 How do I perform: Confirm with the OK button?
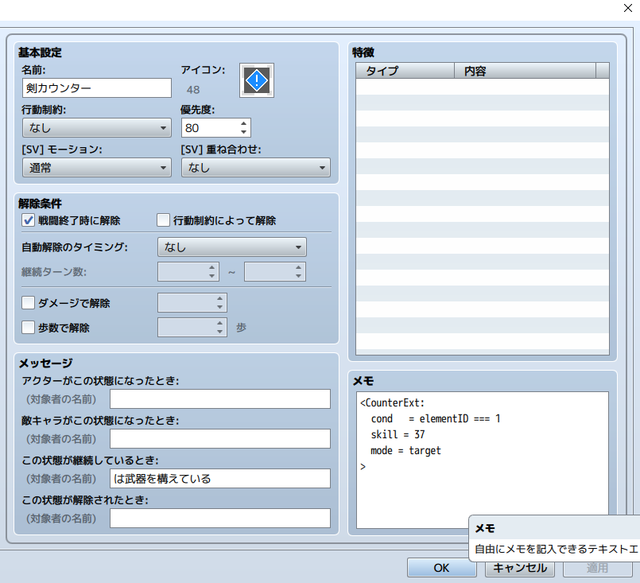pyautogui.click(x=442, y=568)
